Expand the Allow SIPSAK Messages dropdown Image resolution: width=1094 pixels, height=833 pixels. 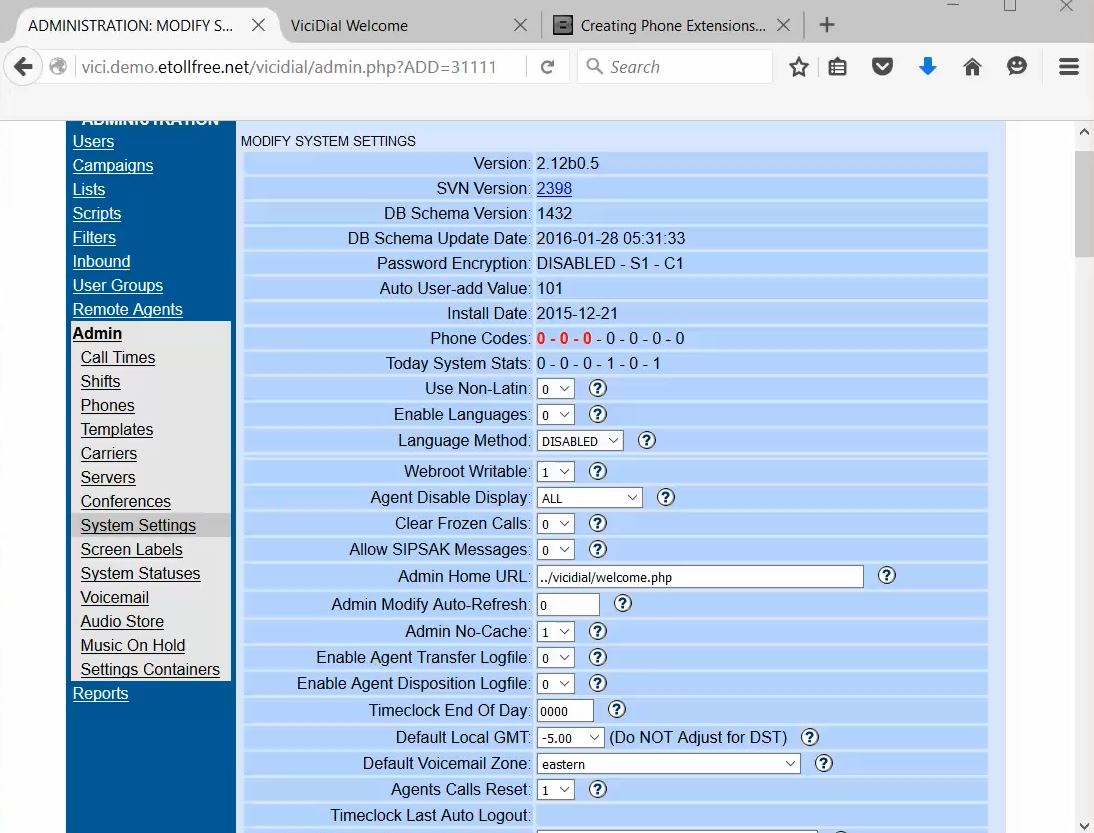click(556, 550)
